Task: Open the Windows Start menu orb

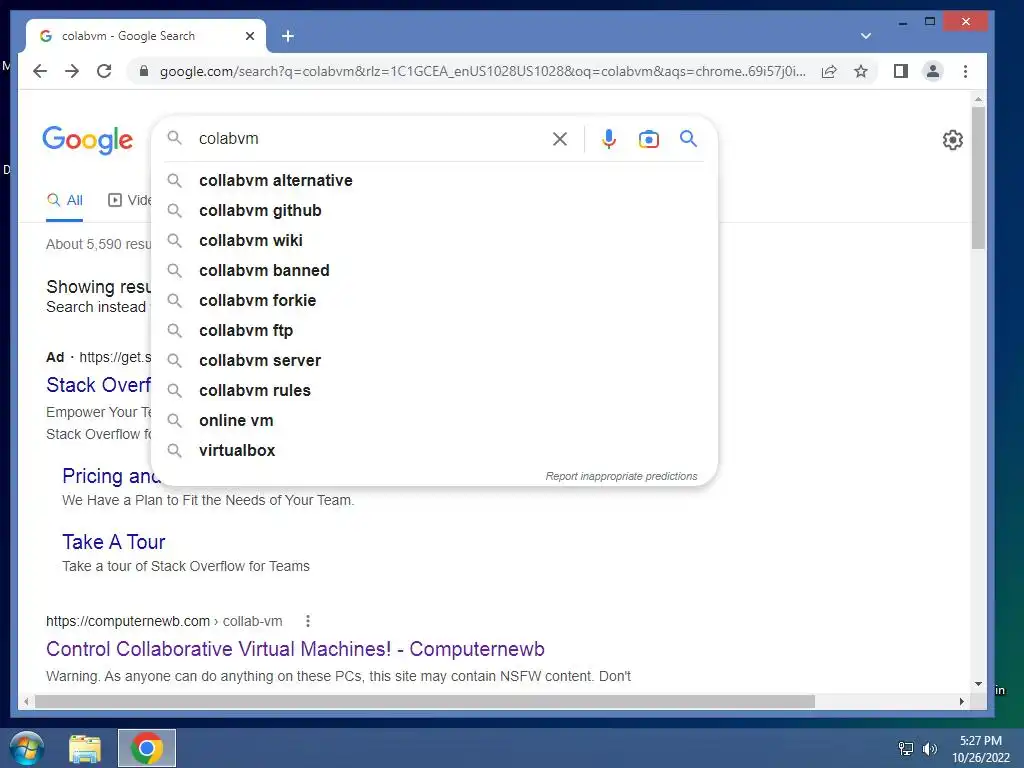Action: click(27, 748)
